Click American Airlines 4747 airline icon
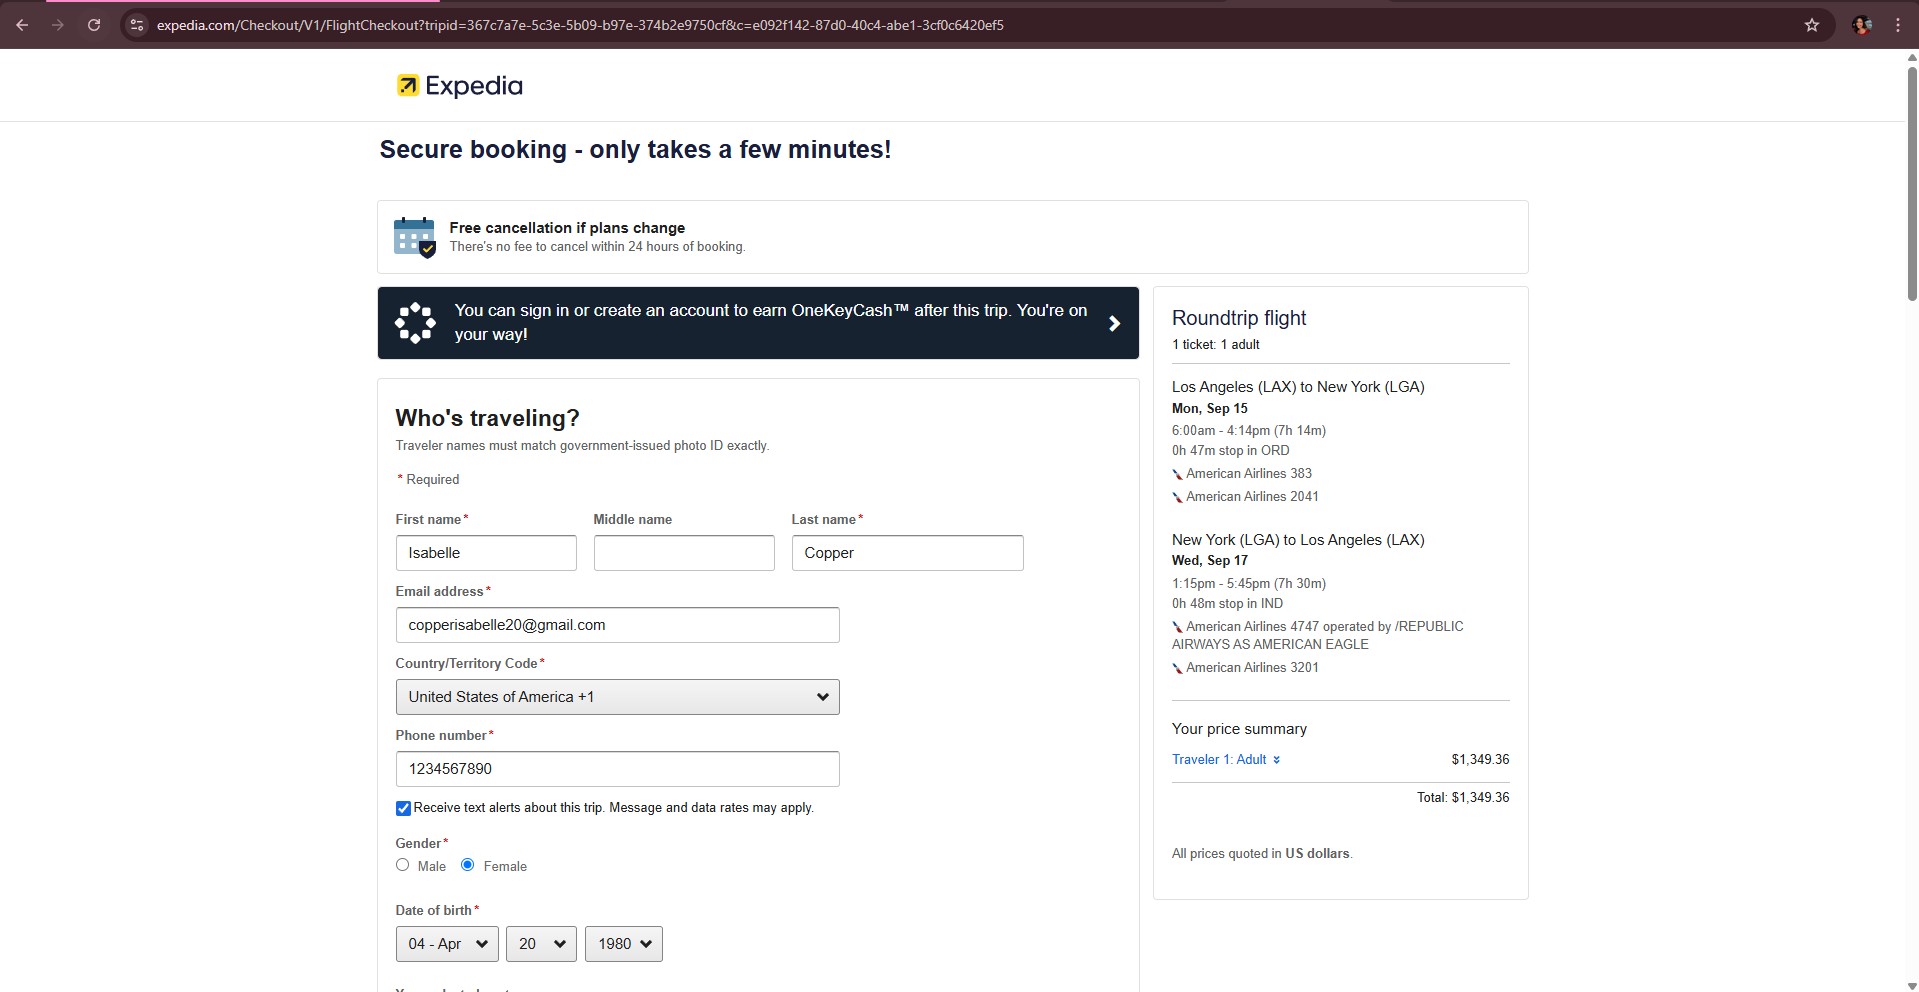 click(x=1177, y=627)
